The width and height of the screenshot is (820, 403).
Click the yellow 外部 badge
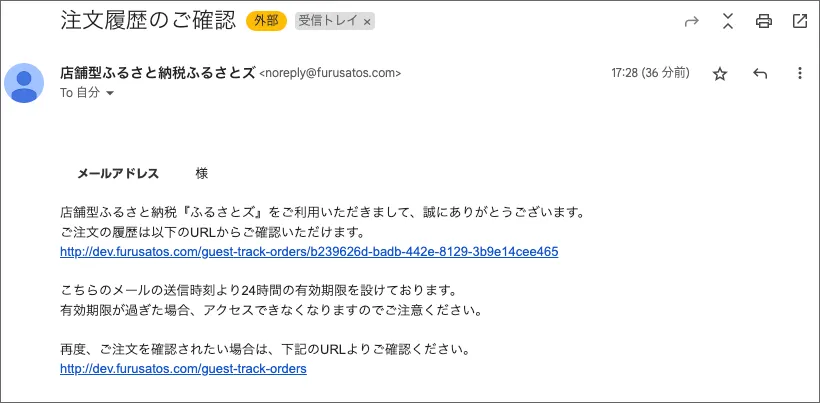[x=266, y=21]
